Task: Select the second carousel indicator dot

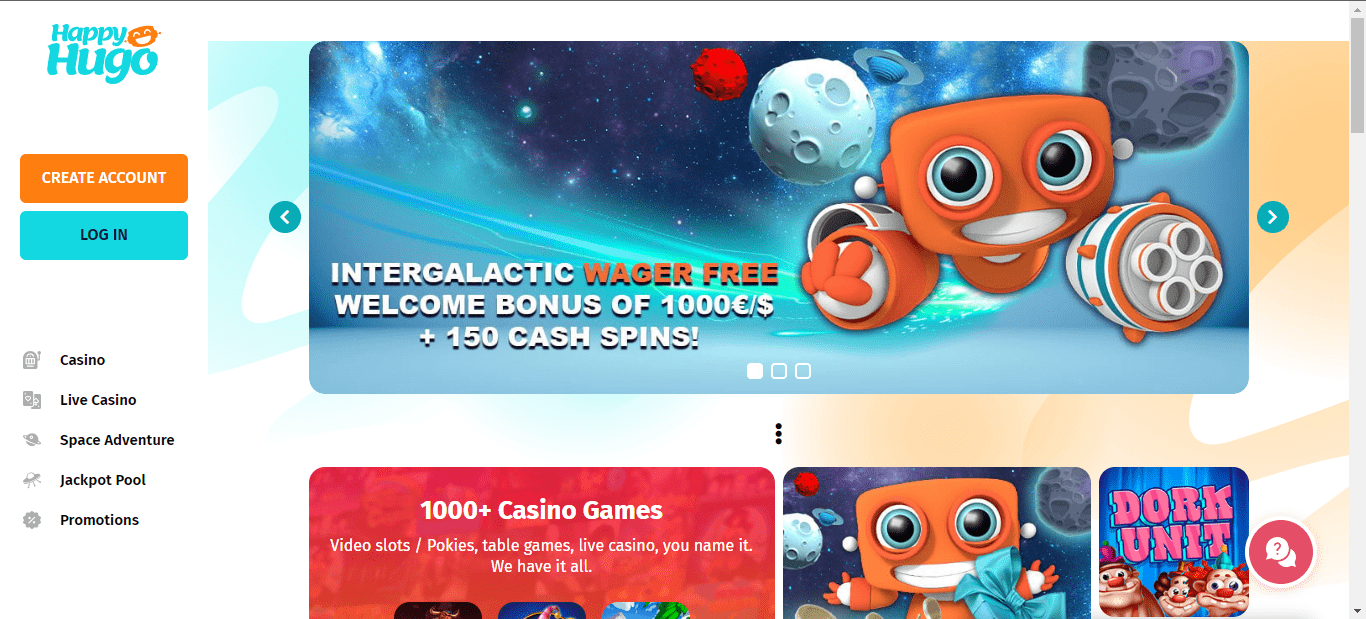Action: pyautogui.click(x=779, y=371)
